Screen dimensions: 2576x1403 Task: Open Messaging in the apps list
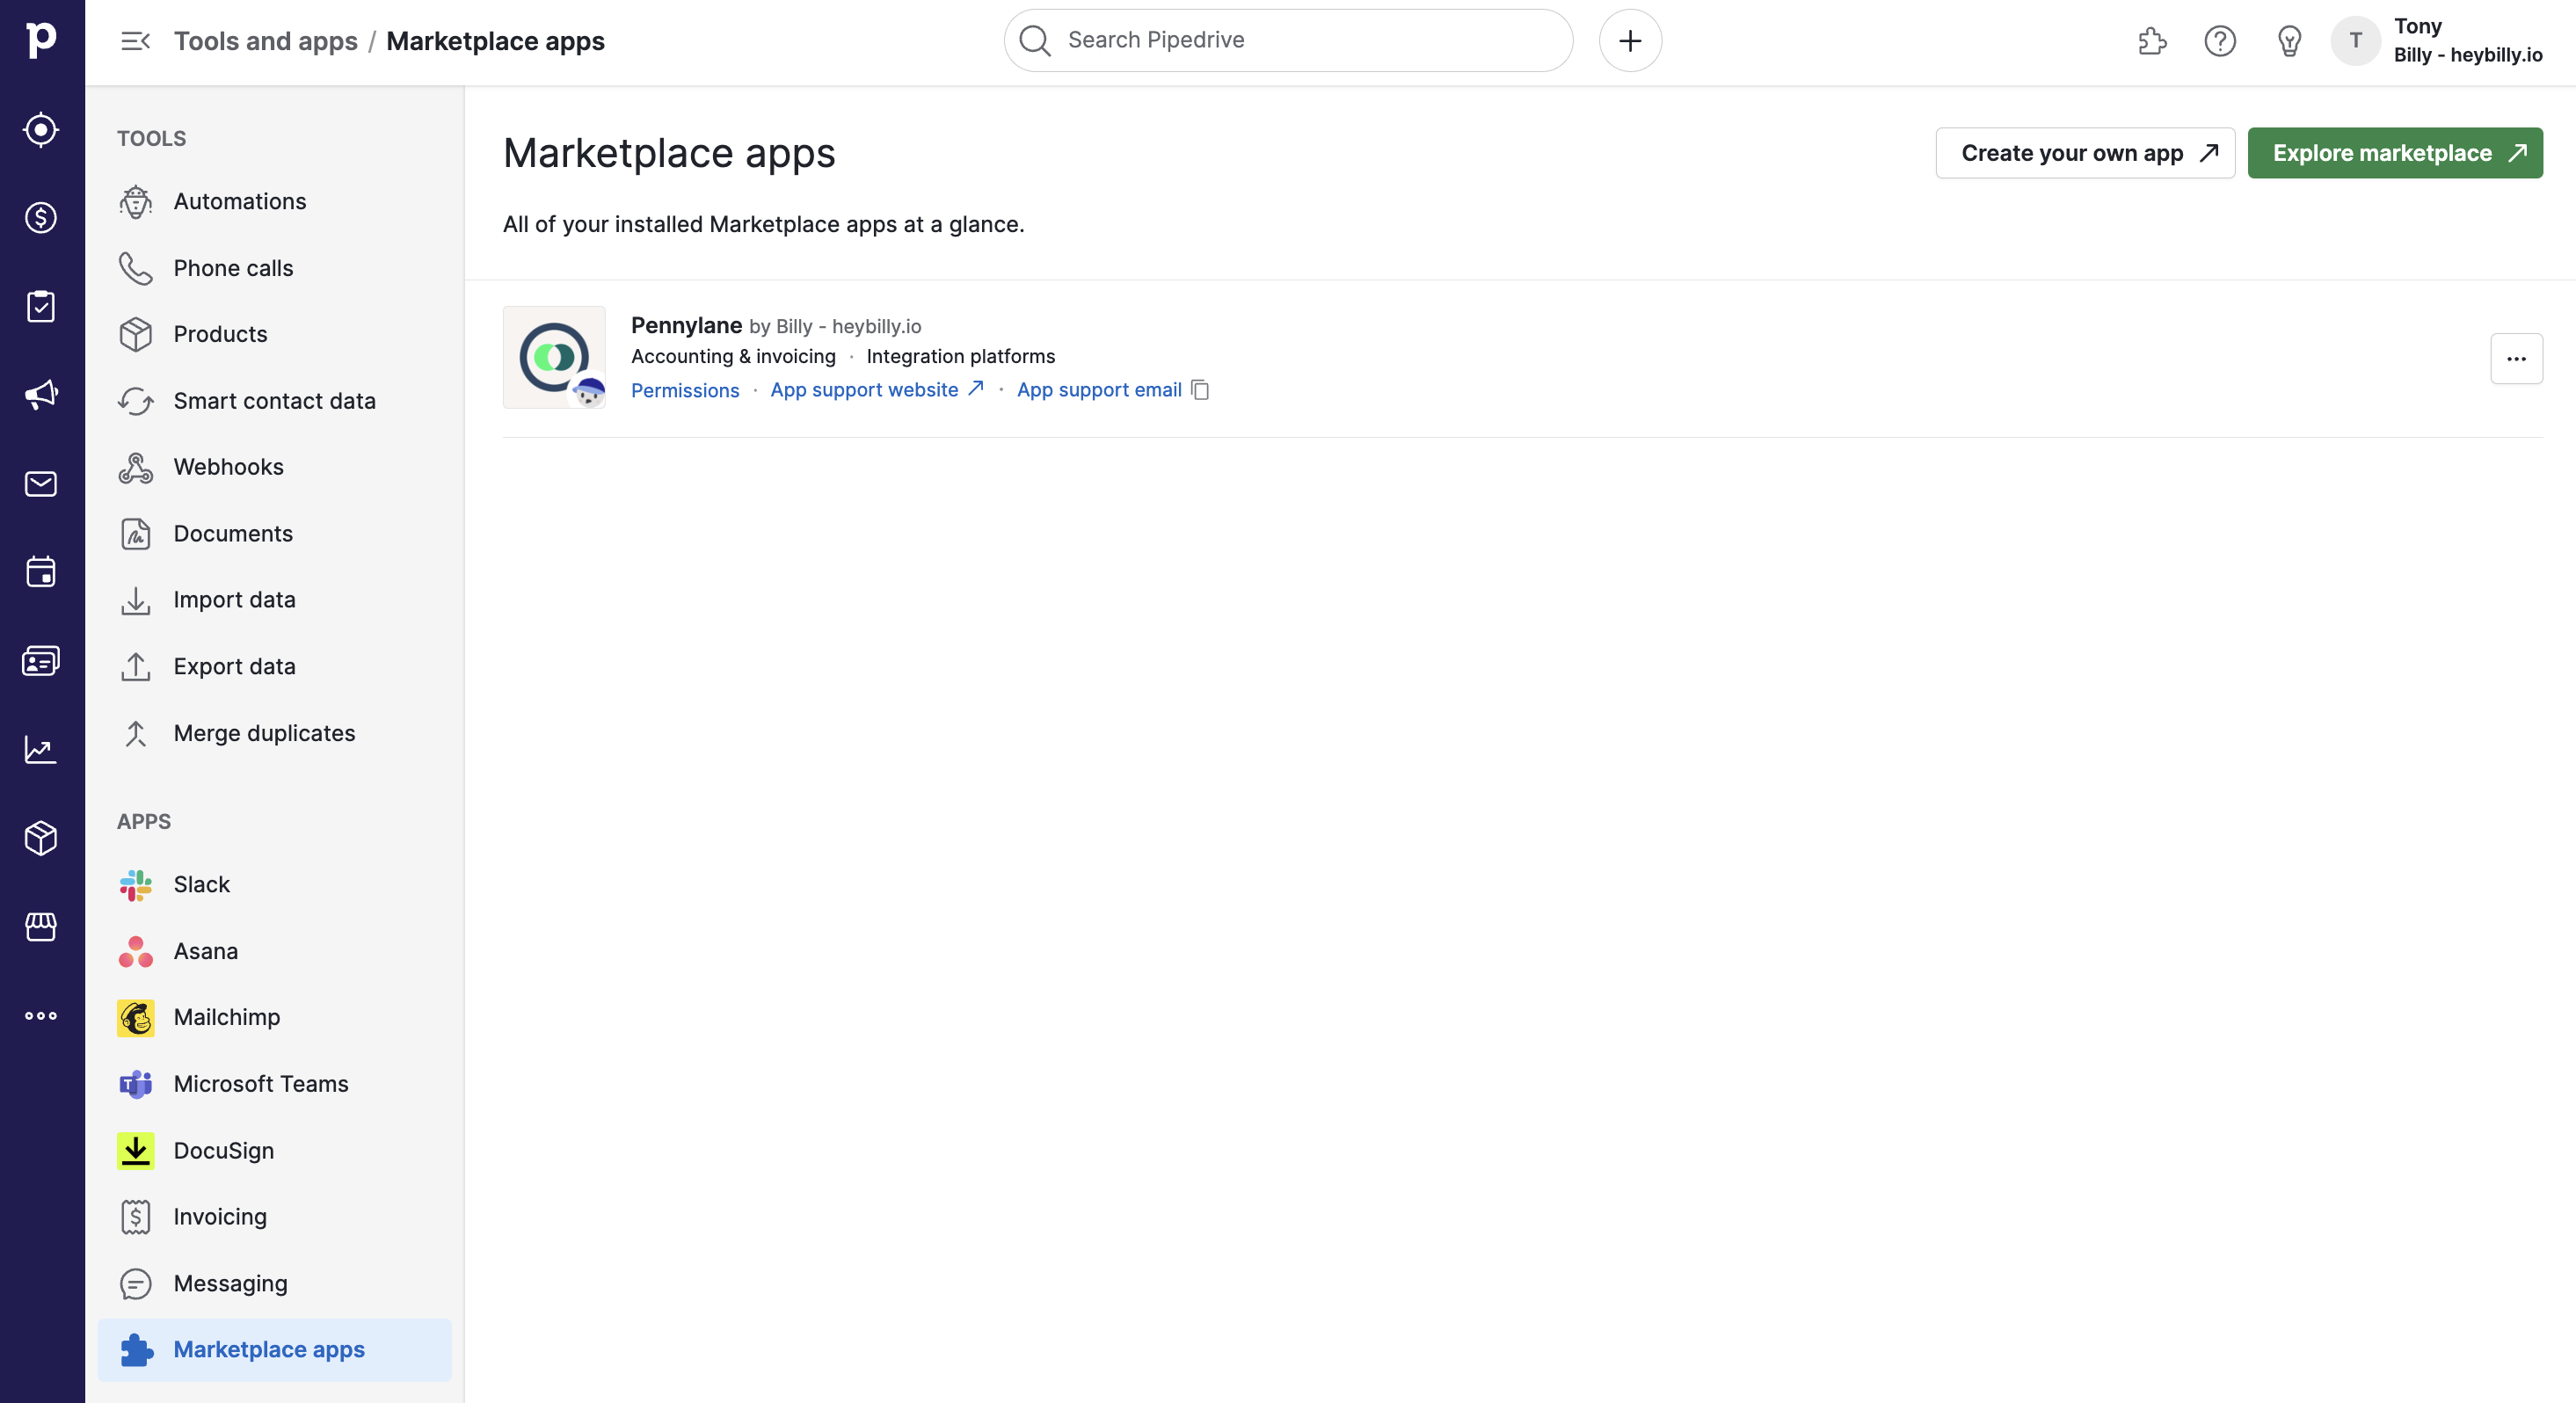point(274,1283)
